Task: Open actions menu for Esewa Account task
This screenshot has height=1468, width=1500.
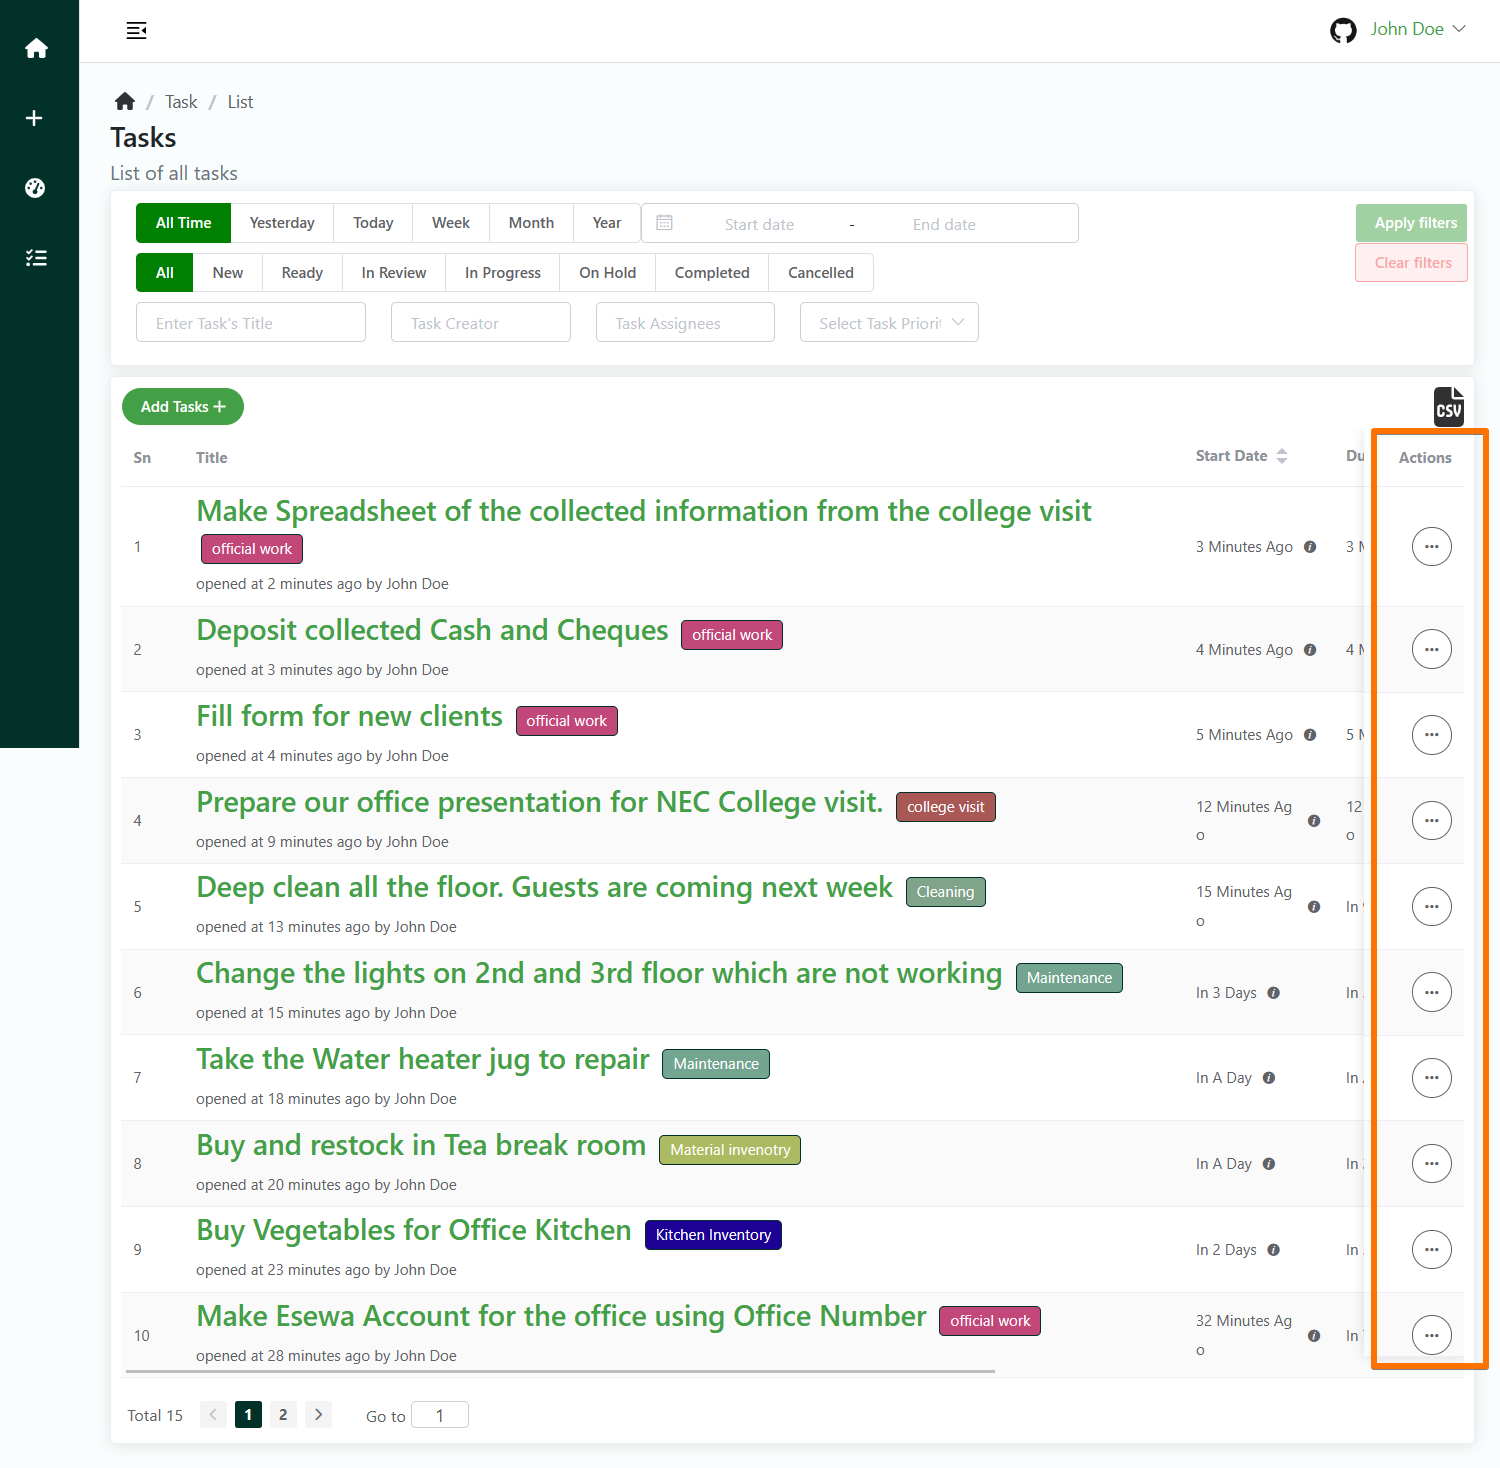Action: (x=1432, y=1336)
